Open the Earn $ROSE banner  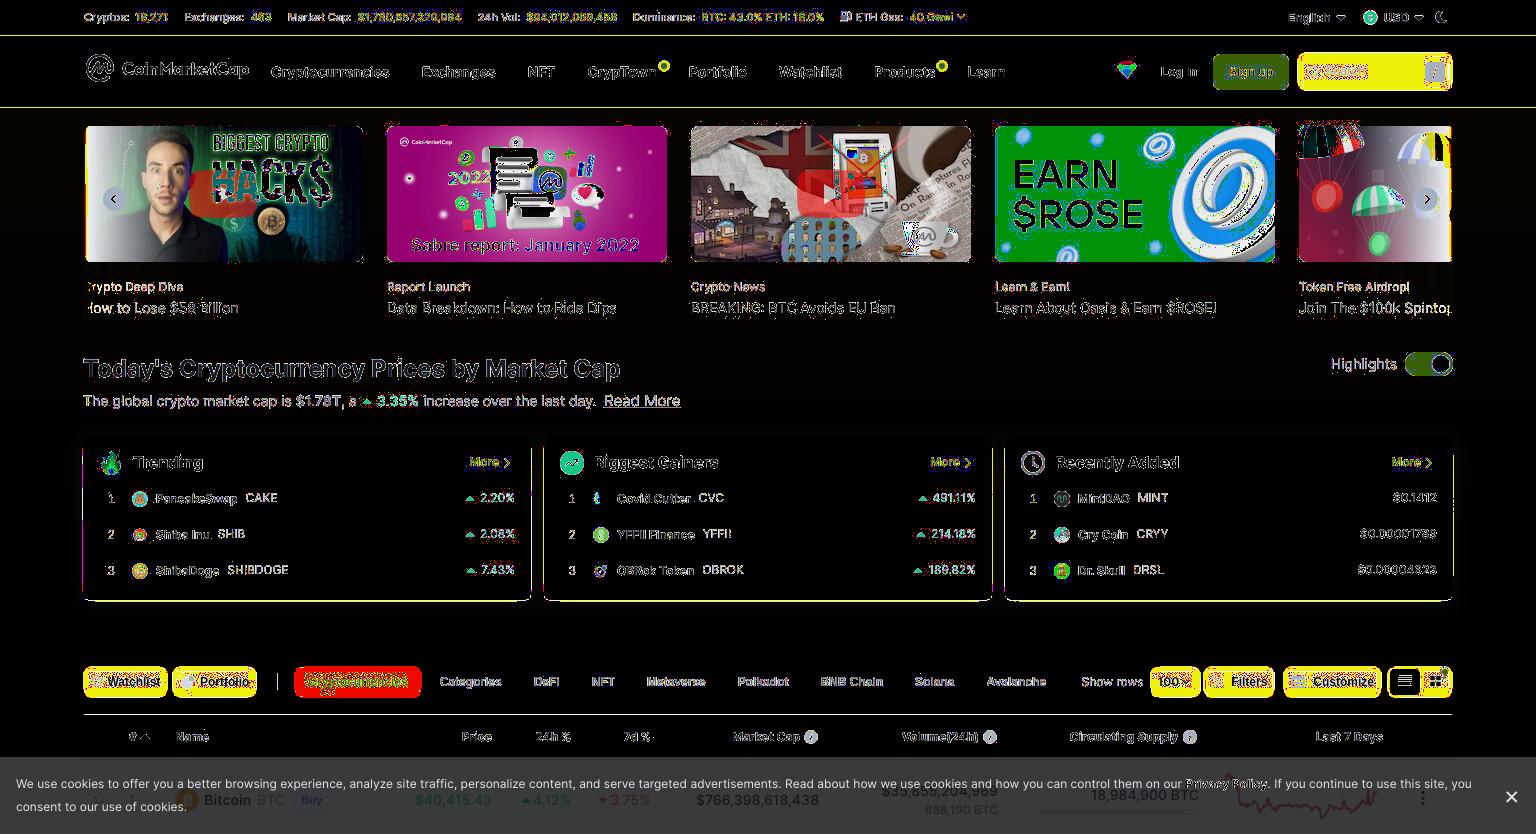point(1135,194)
